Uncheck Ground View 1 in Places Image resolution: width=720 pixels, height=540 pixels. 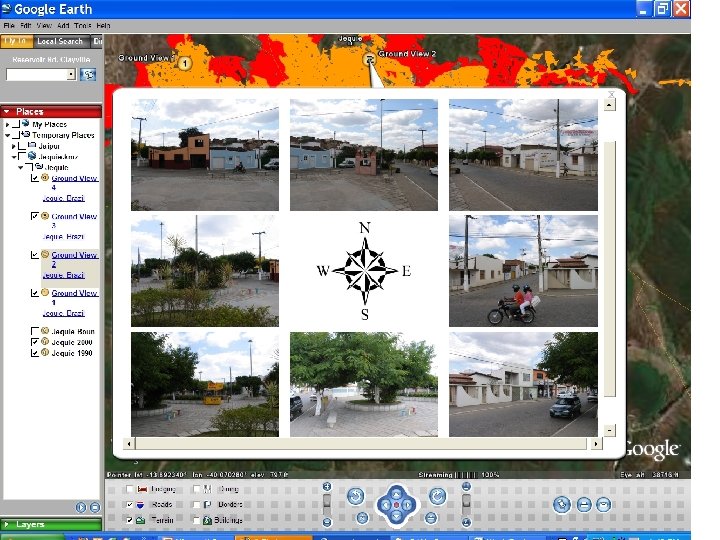click(x=34, y=292)
